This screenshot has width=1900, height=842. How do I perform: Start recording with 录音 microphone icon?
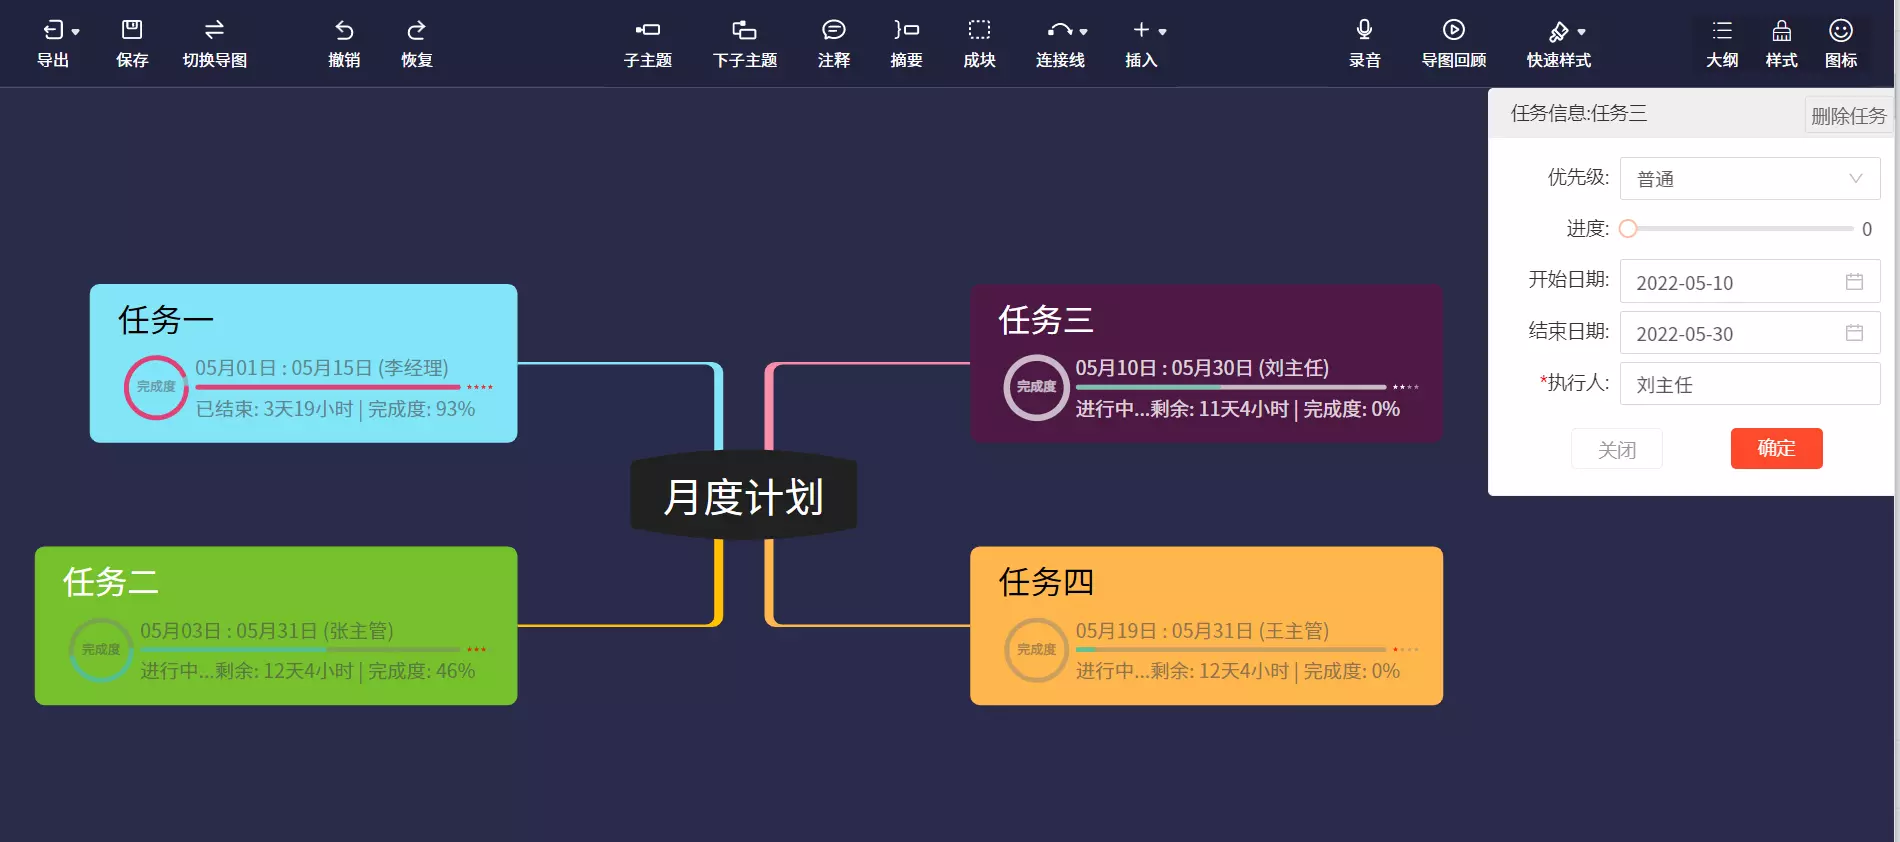1364,31
